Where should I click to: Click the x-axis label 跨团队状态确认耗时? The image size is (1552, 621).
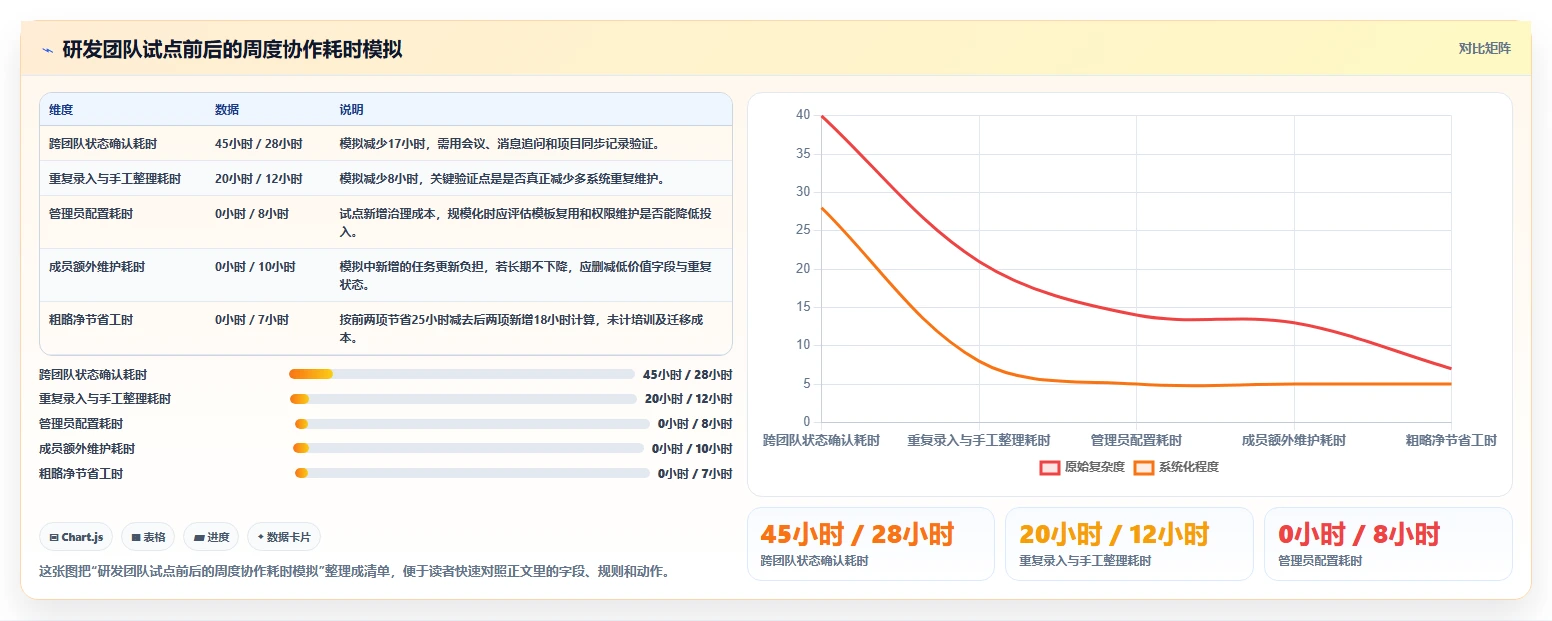coord(821,440)
